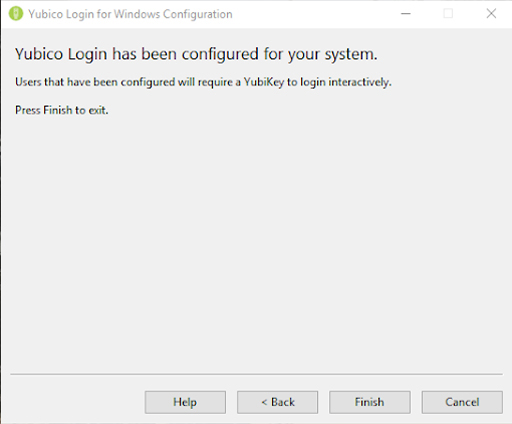This screenshot has height=424, width=512.
Task: Click the grayed-out maximize window button
Action: (448, 14)
